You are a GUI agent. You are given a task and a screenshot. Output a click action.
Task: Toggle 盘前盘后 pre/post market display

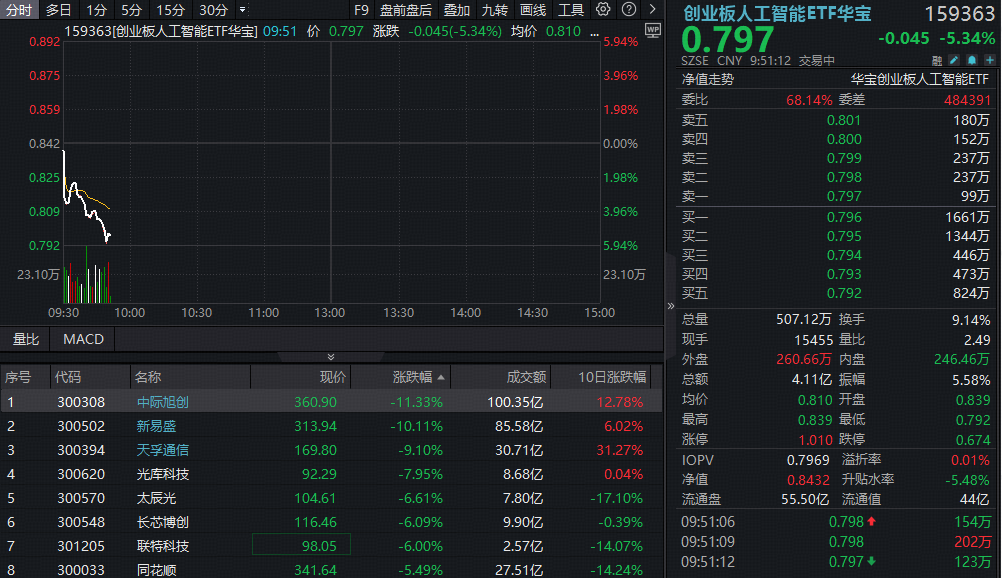pyautogui.click(x=406, y=10)
